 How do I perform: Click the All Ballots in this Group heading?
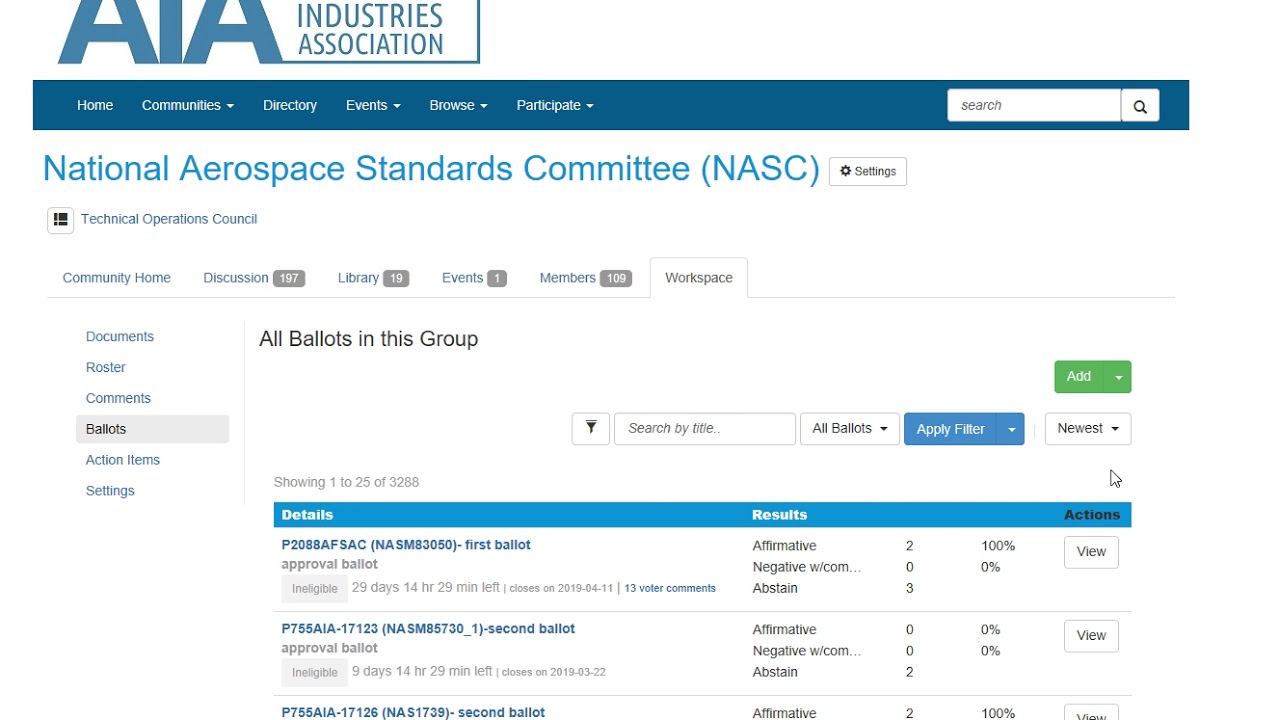(x=369, y=339)
